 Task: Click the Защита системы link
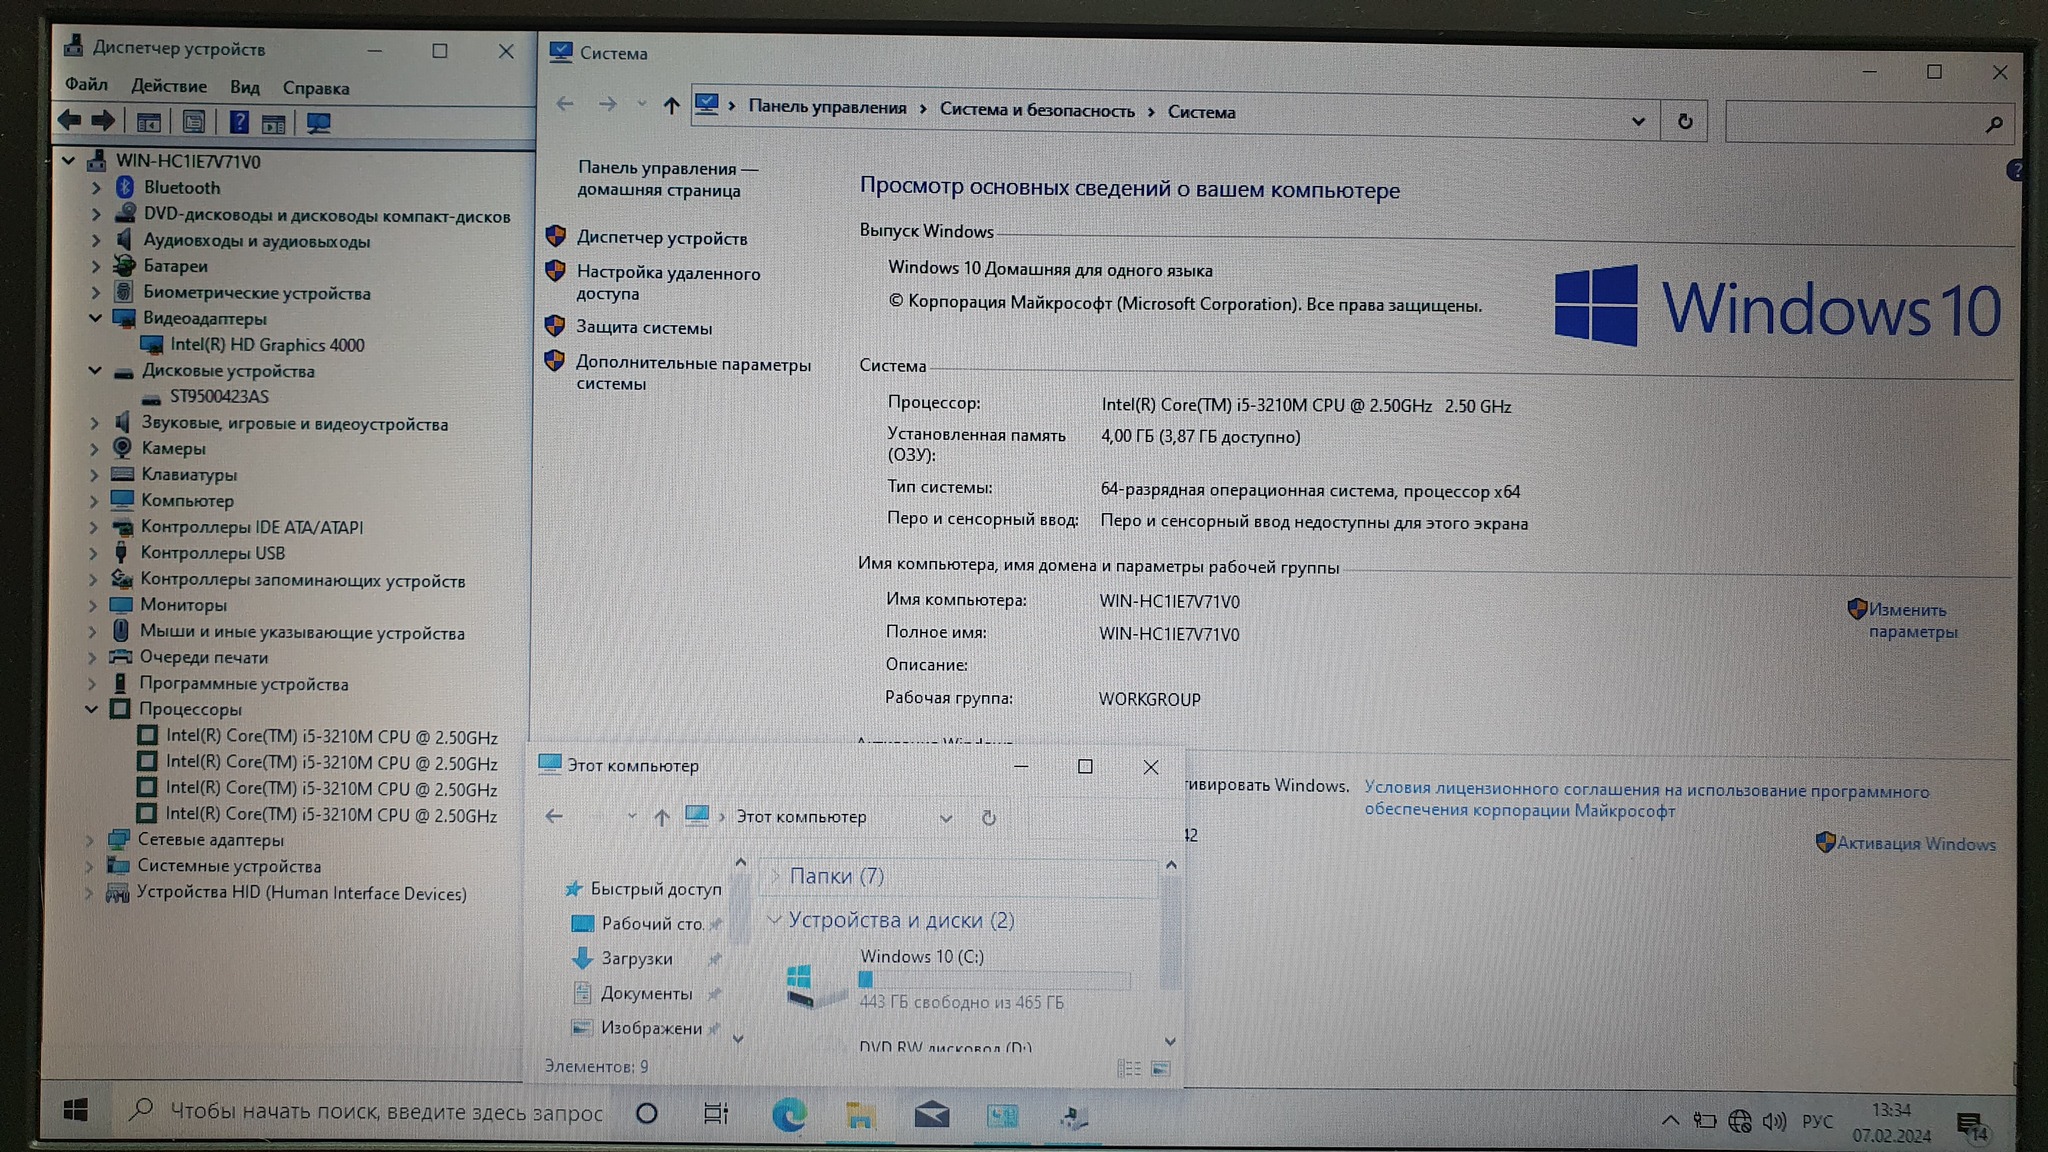tap(643, 328)
